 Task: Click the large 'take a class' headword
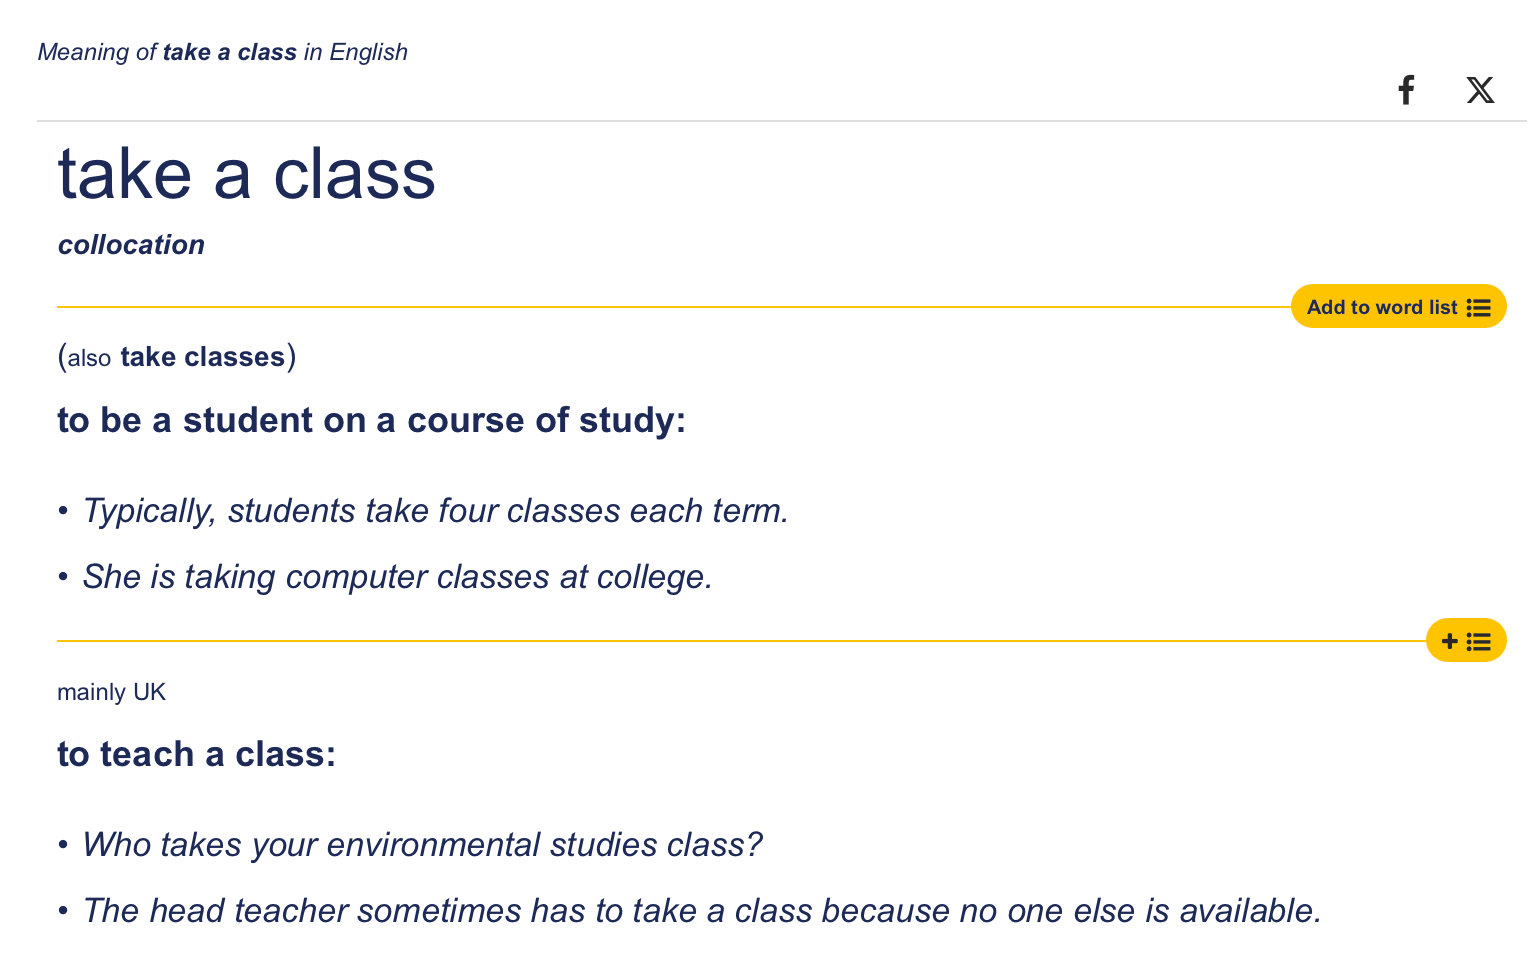247,175
